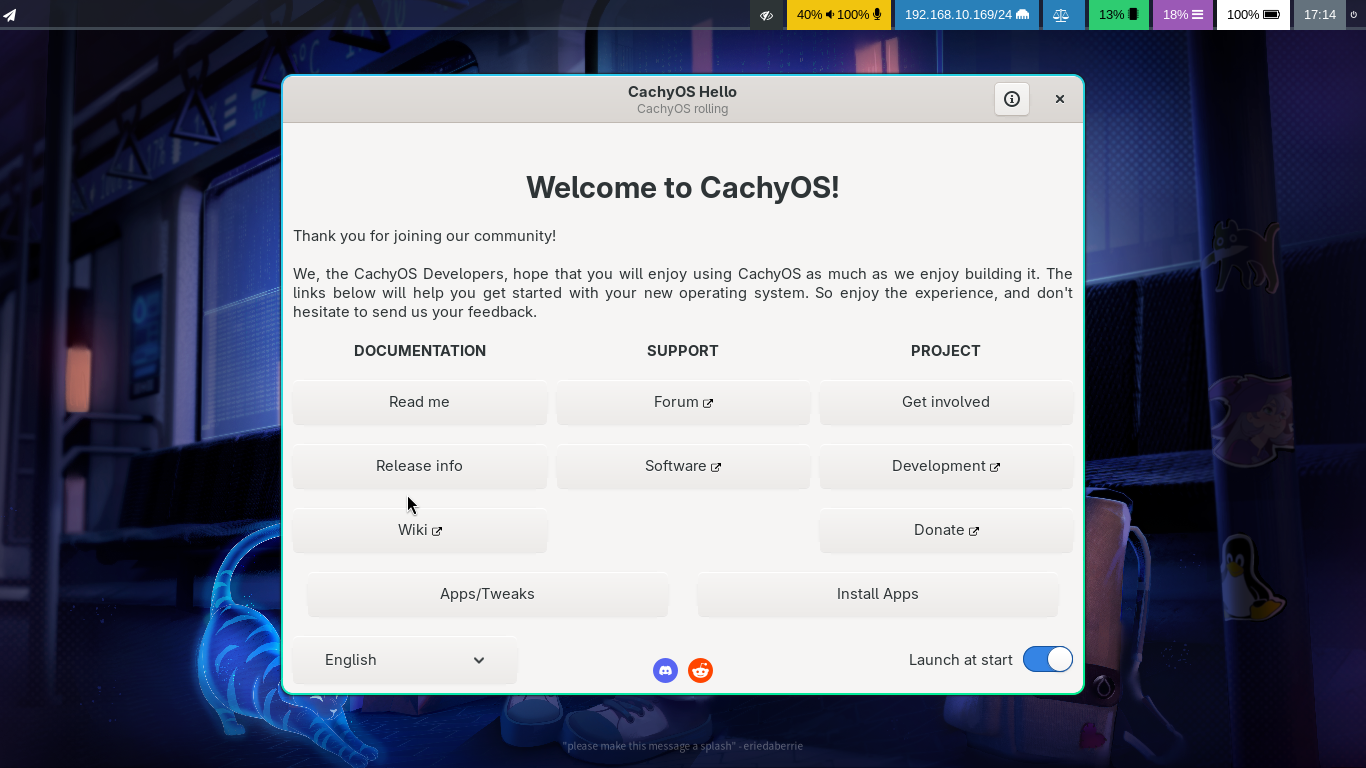Click the network icon beside the IP address

coord(1022,15)
